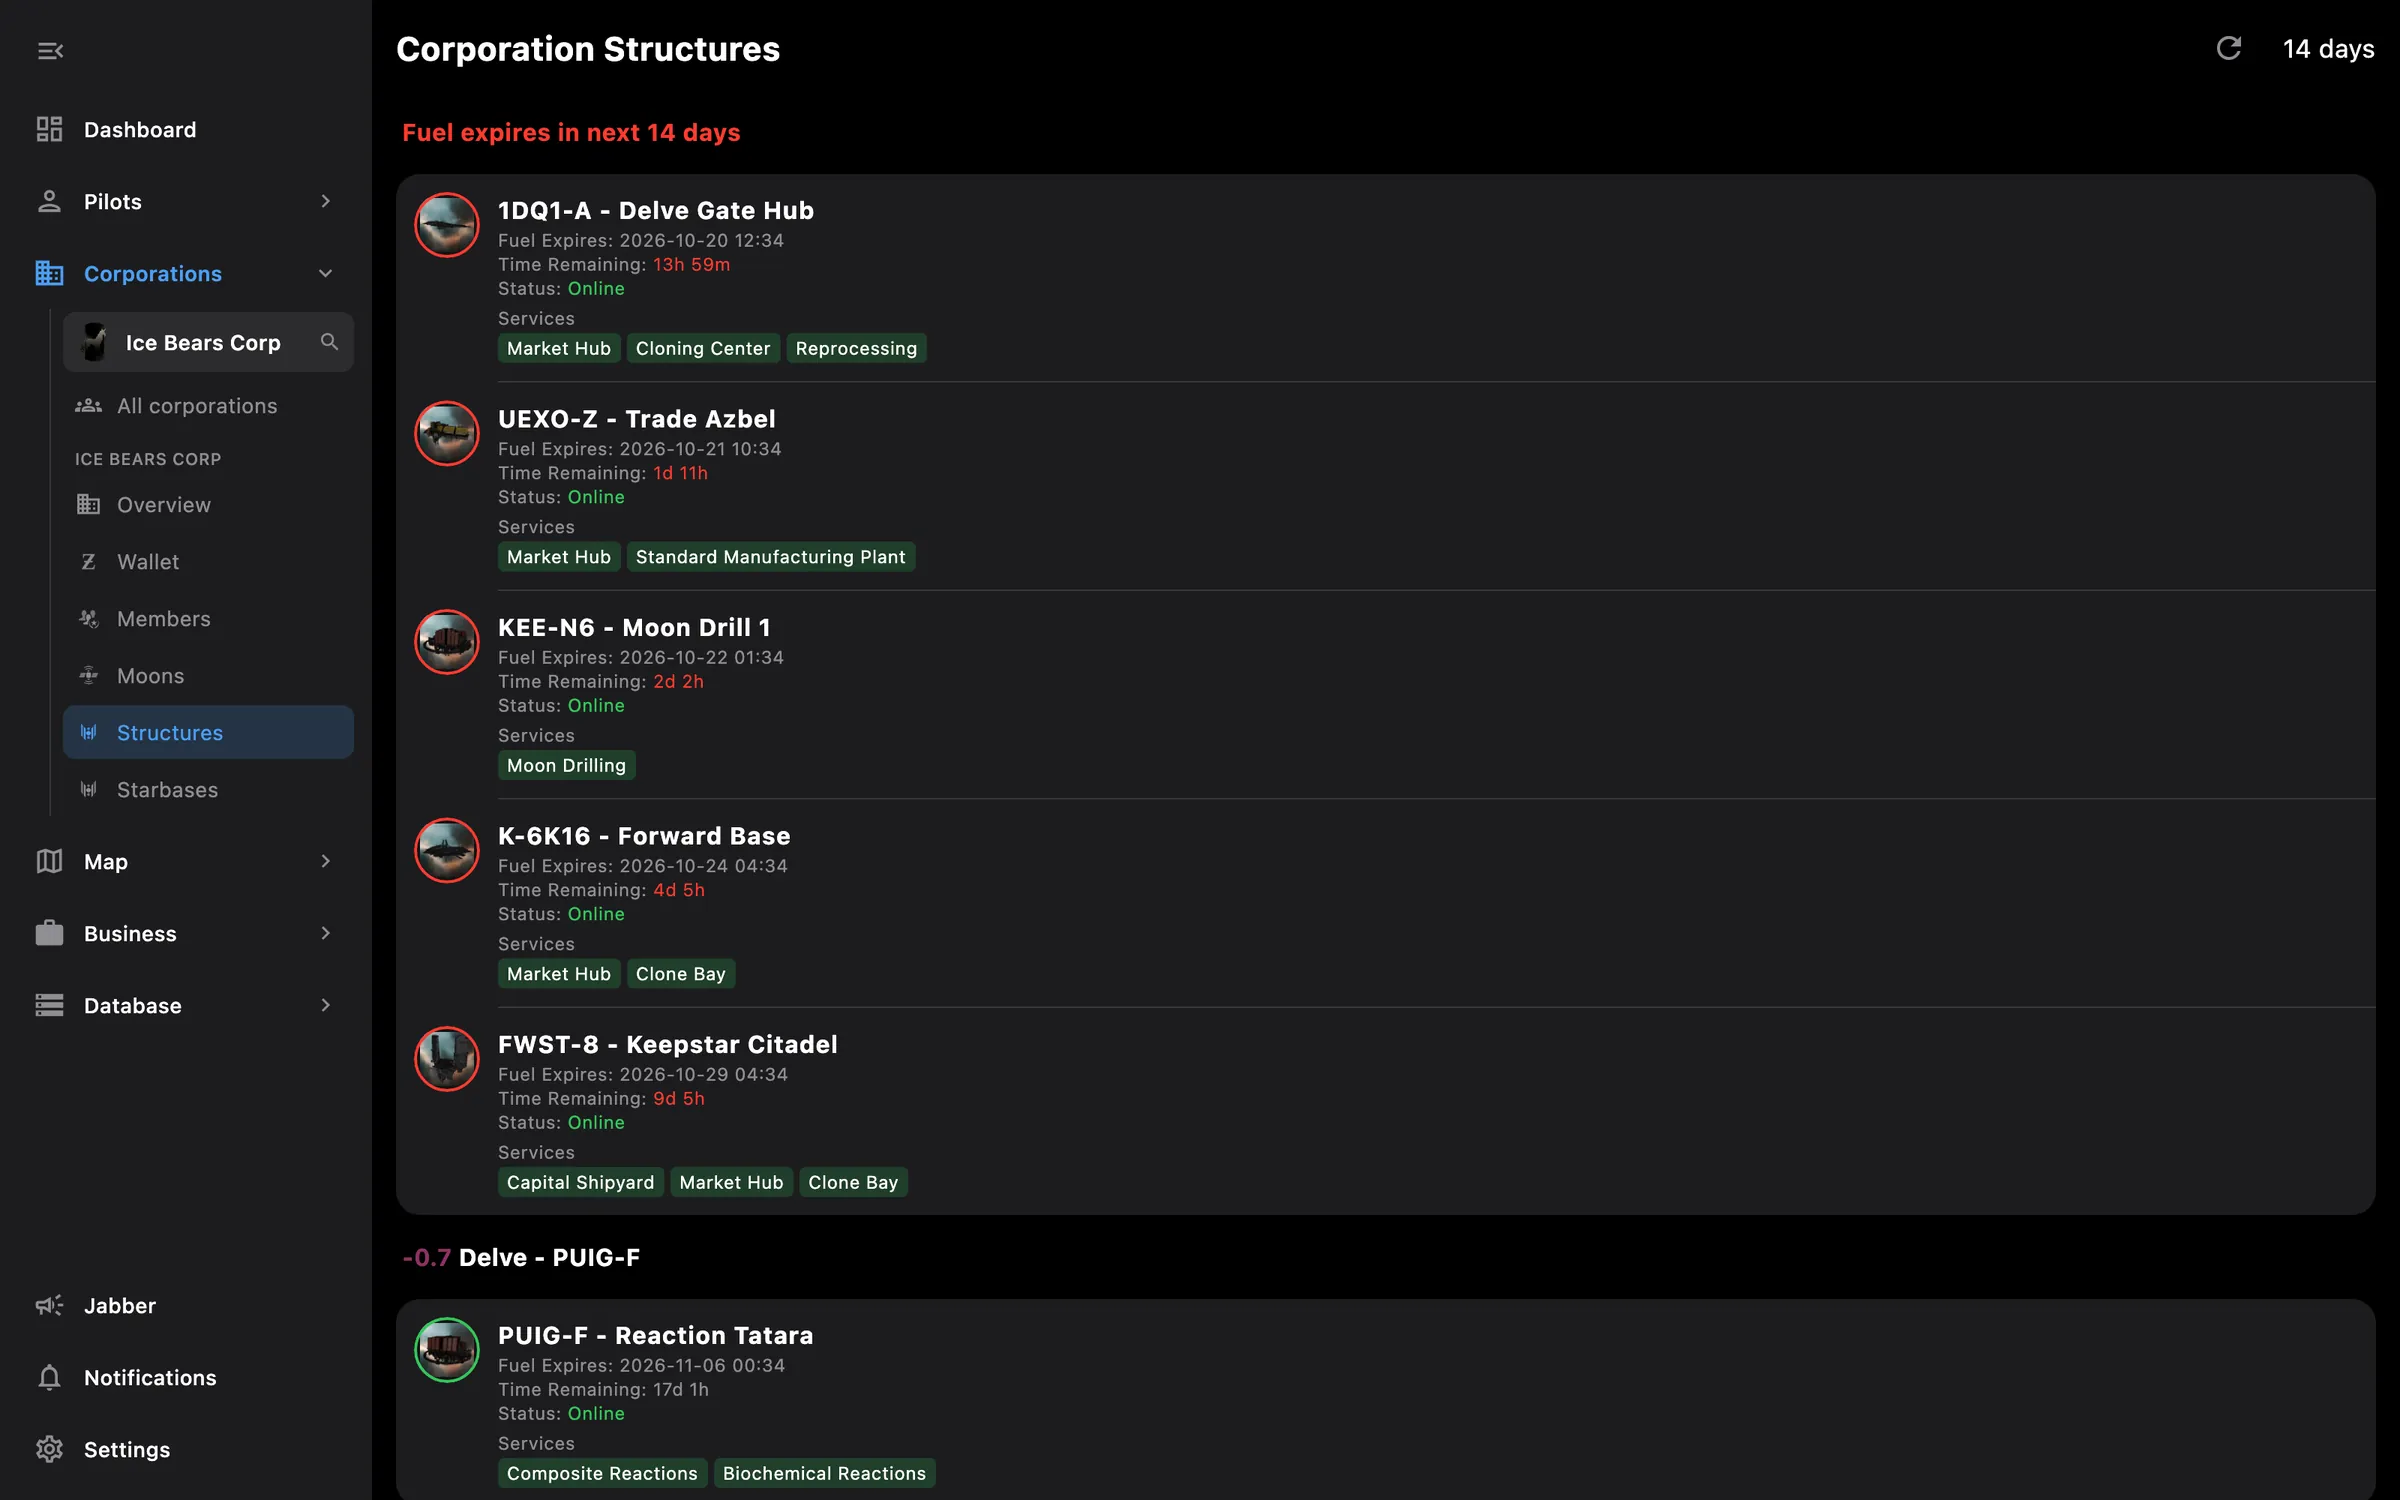Image resolution: width=2400 pixels, height=1500 pixels.
Task: Open the 14 days fuel period selector
Action: (x=2328, y=48)
